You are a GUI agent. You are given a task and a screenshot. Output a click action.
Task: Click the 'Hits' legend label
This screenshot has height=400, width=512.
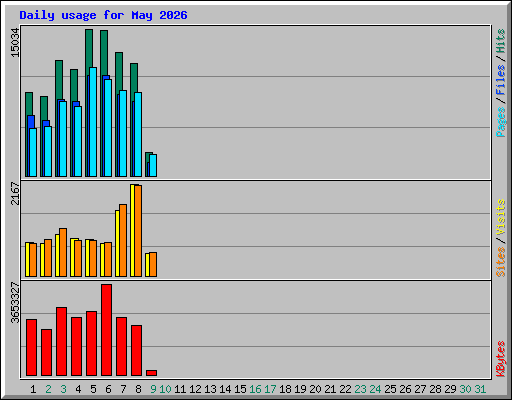tap(500, 41)
